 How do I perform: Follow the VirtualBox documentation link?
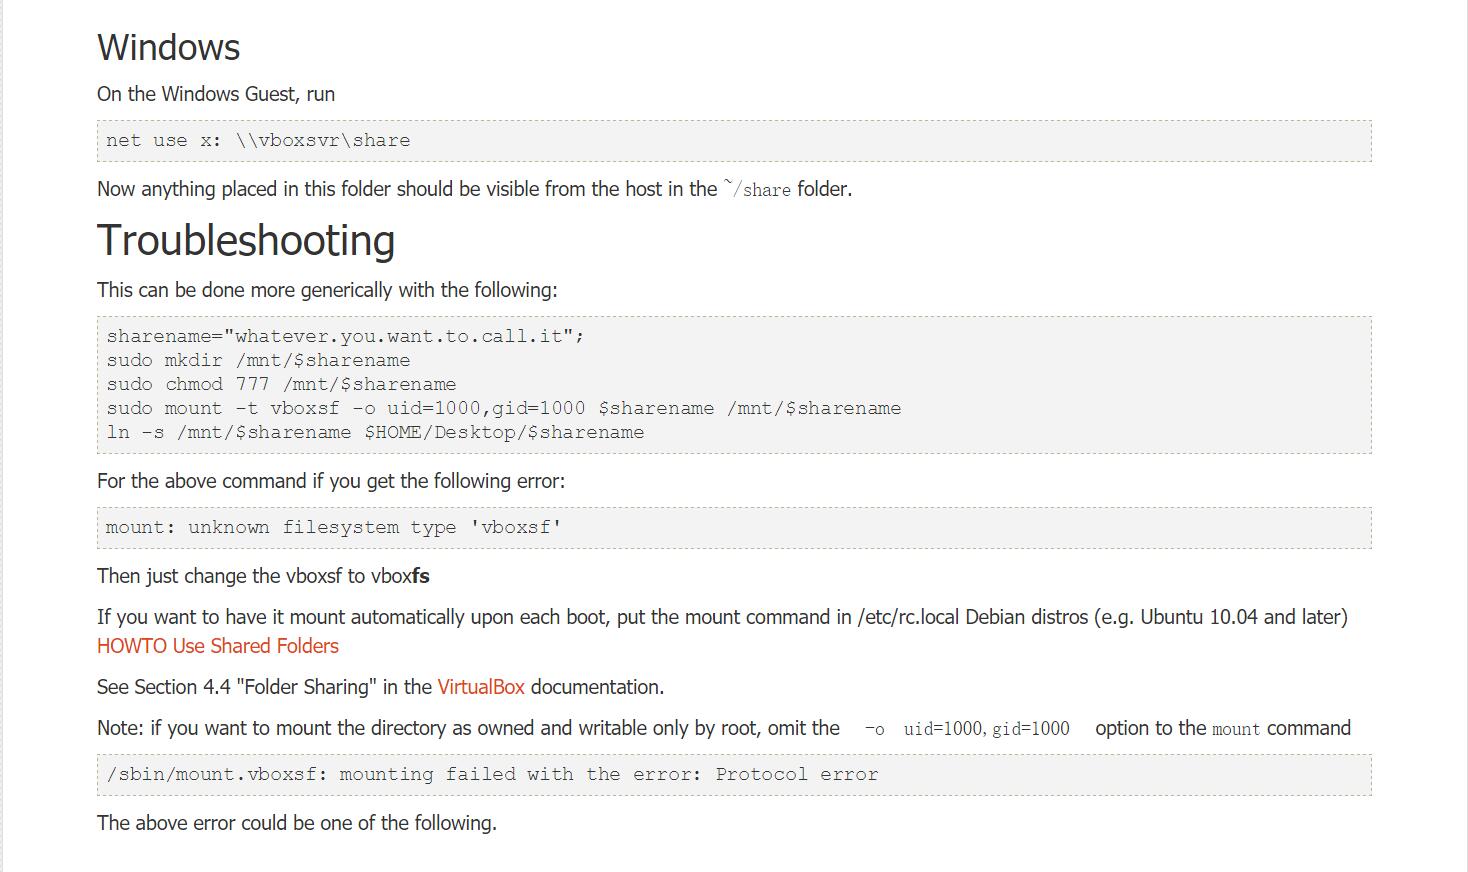(481, 687)
